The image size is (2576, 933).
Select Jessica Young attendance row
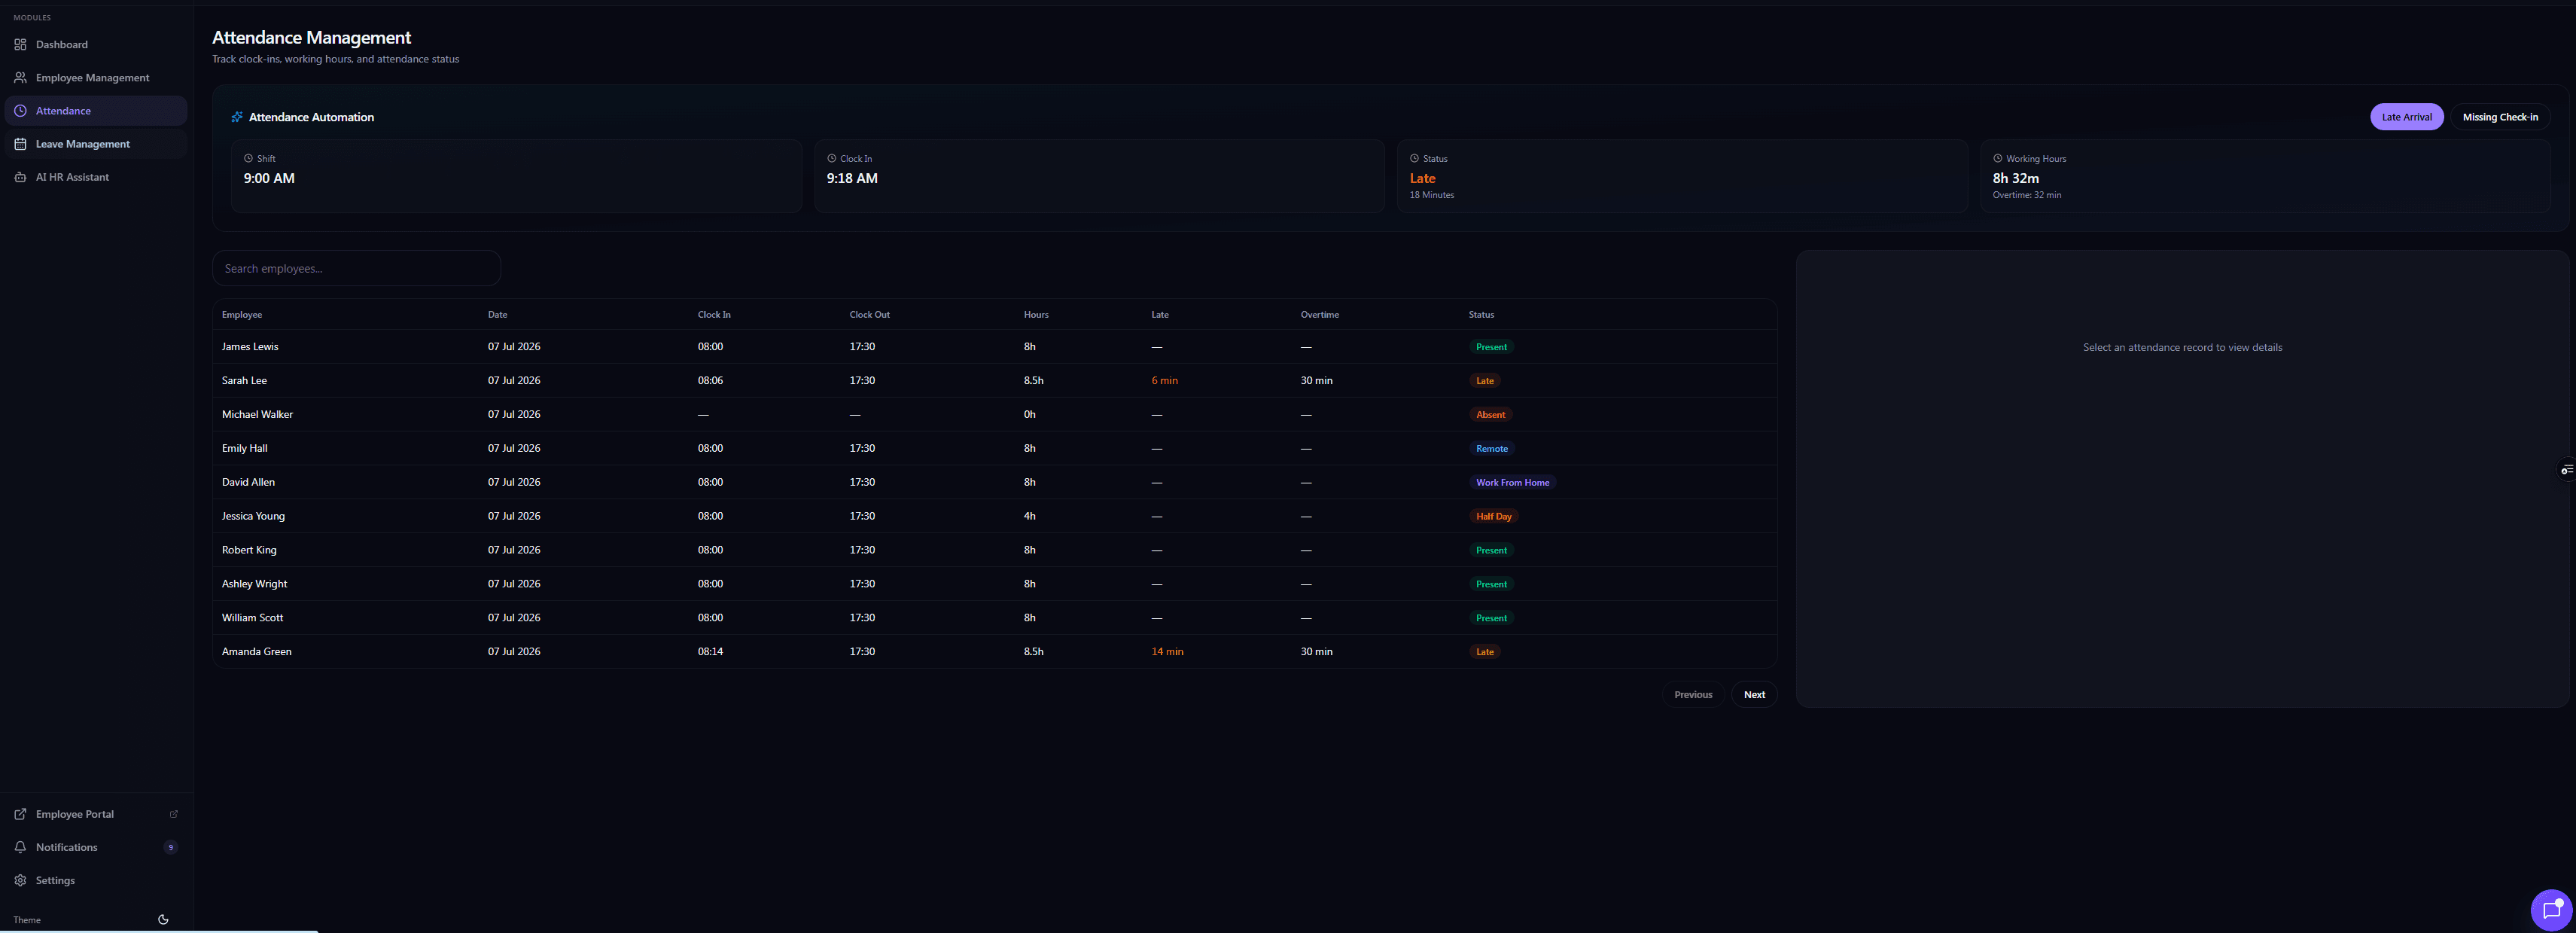(x=994, y=516)
